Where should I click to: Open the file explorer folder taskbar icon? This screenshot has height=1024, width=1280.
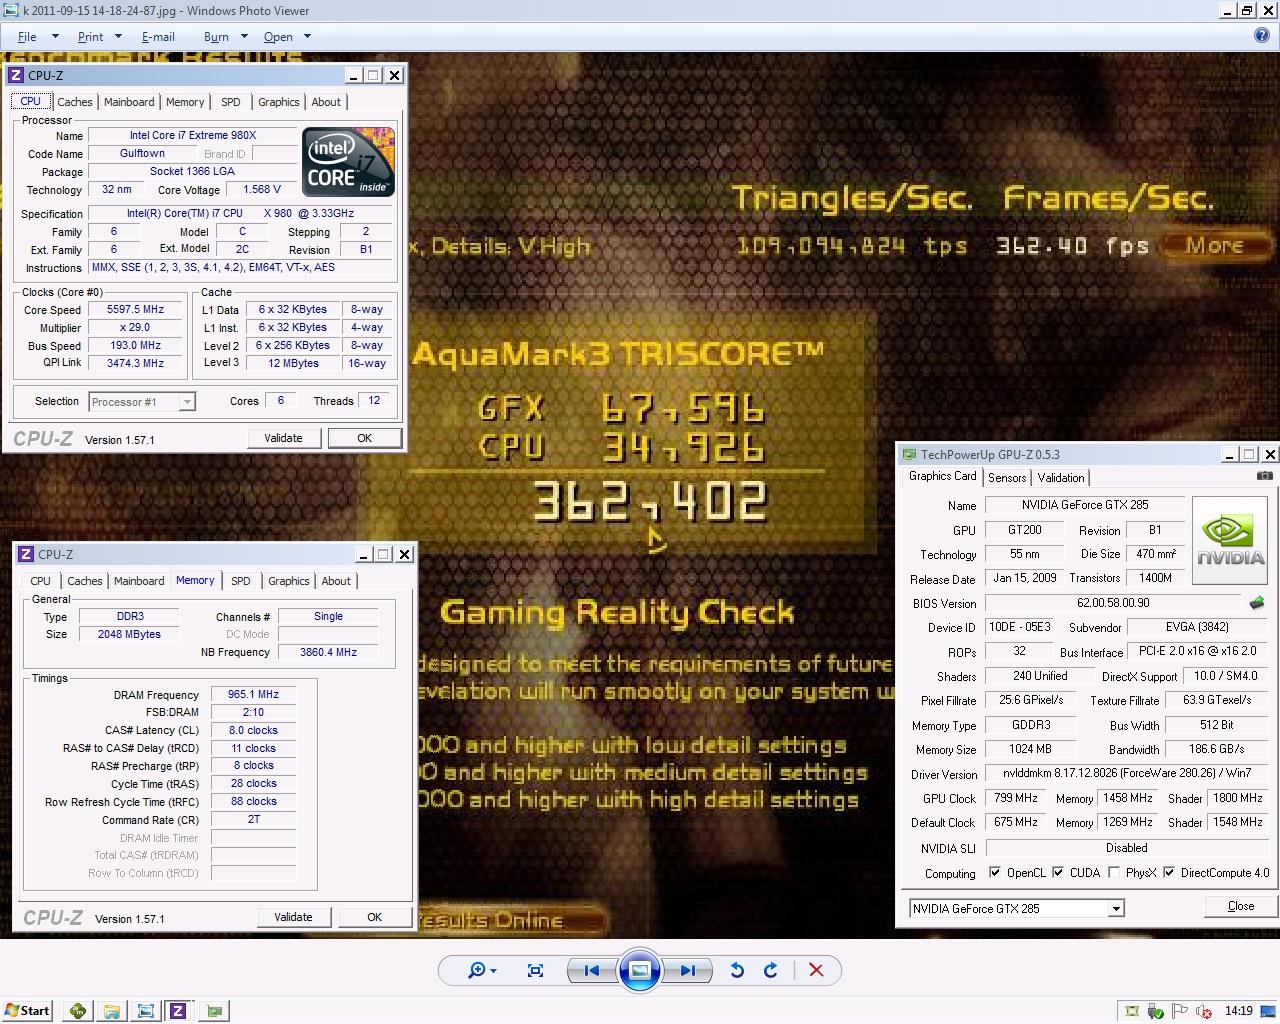[112, 1011]
